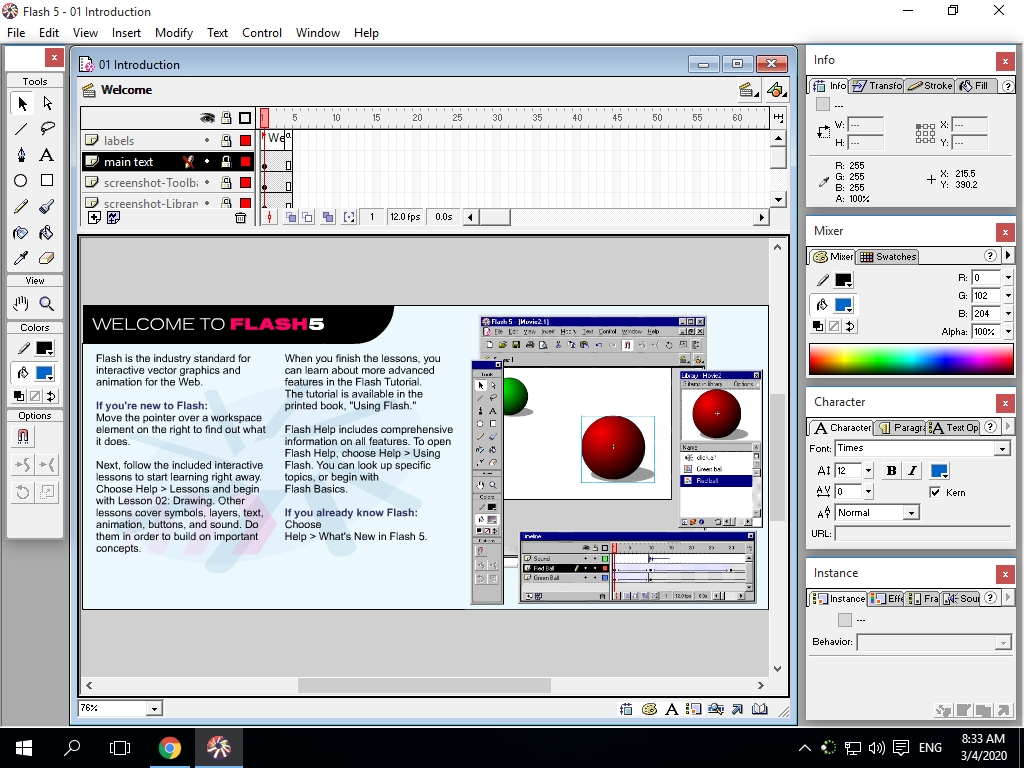Expand the Mixer panel options arrow

pos(1008,255)
